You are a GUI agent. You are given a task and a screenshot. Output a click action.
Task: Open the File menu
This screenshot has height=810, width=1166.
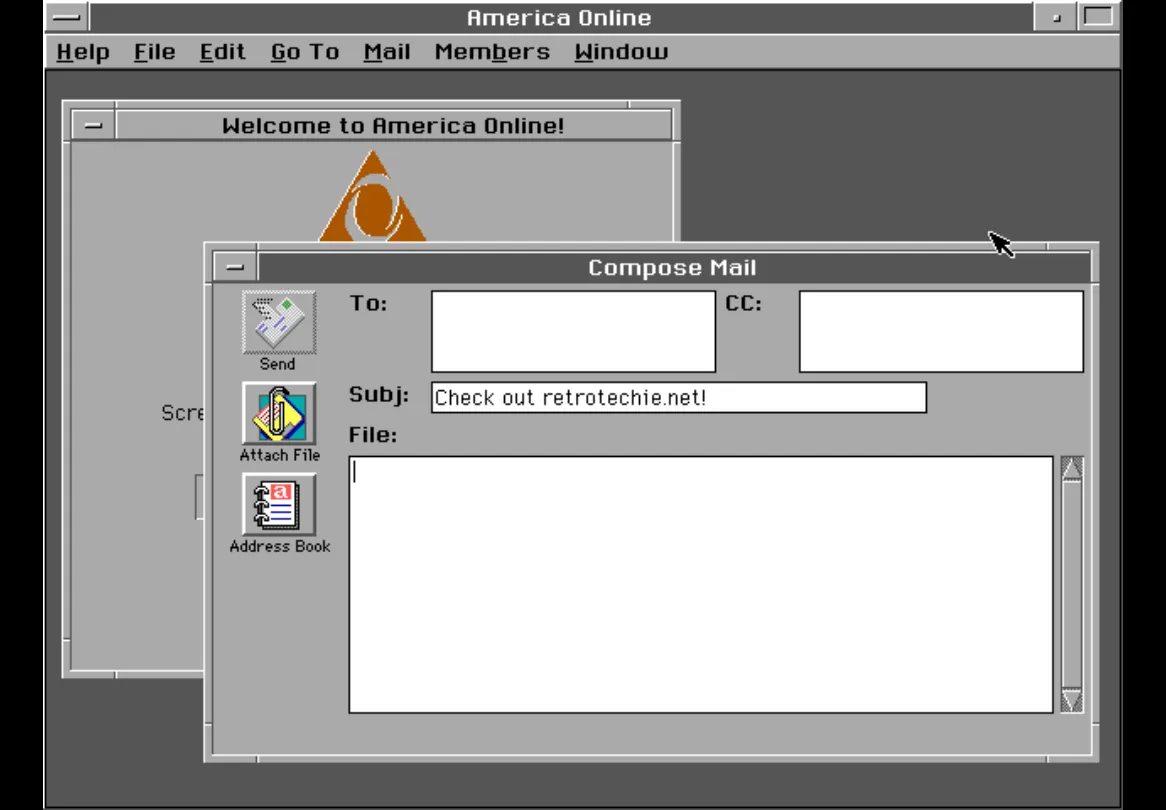point(155,52)
